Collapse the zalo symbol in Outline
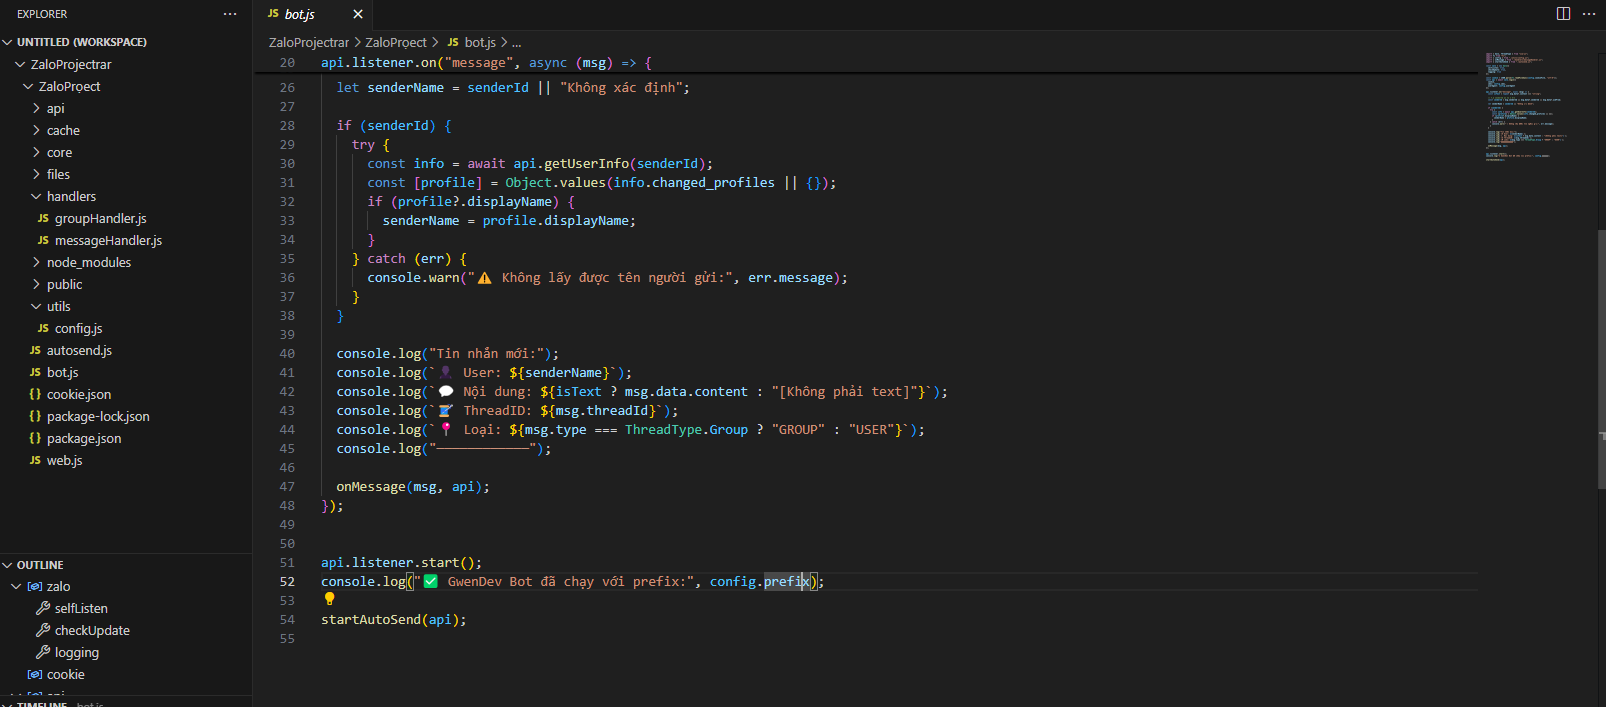This screenshot has height=707, width=1606. pos(16,586)
